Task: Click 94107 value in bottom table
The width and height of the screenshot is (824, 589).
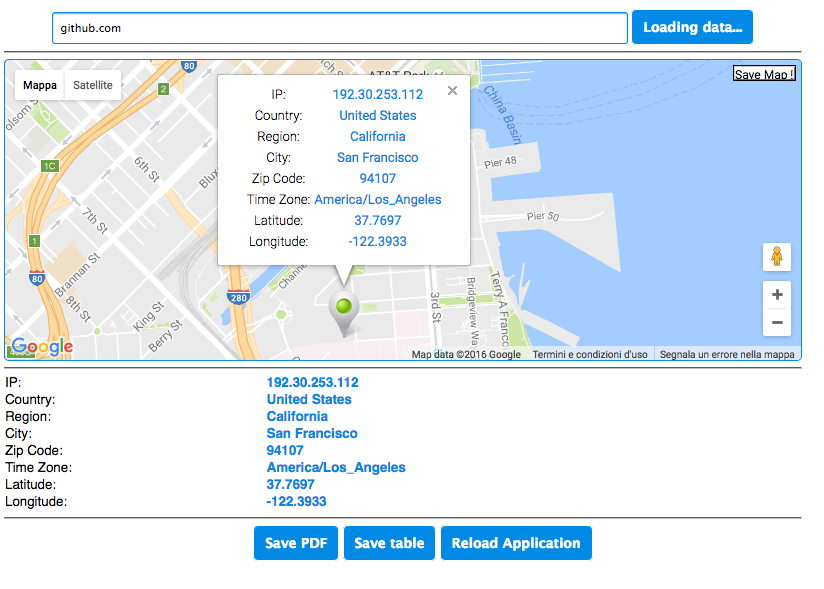Action: point(285,451)
